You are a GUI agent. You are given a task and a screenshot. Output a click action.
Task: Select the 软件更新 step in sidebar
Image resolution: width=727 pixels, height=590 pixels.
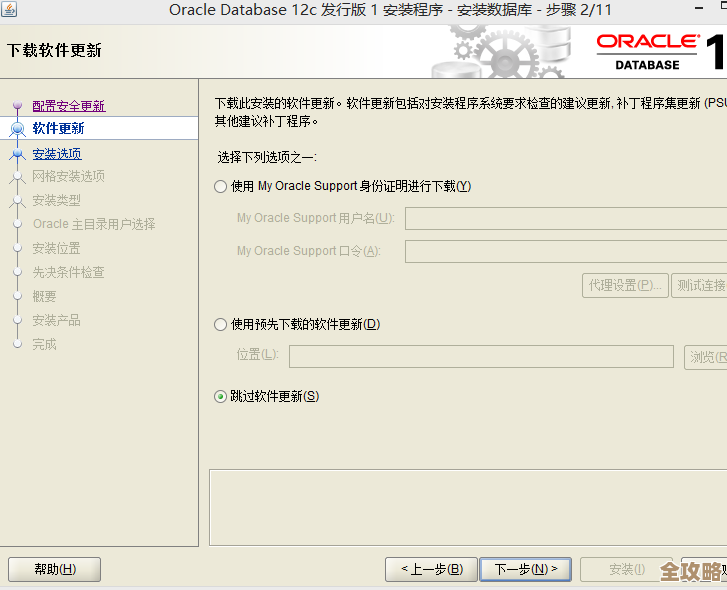pos(58,128)
